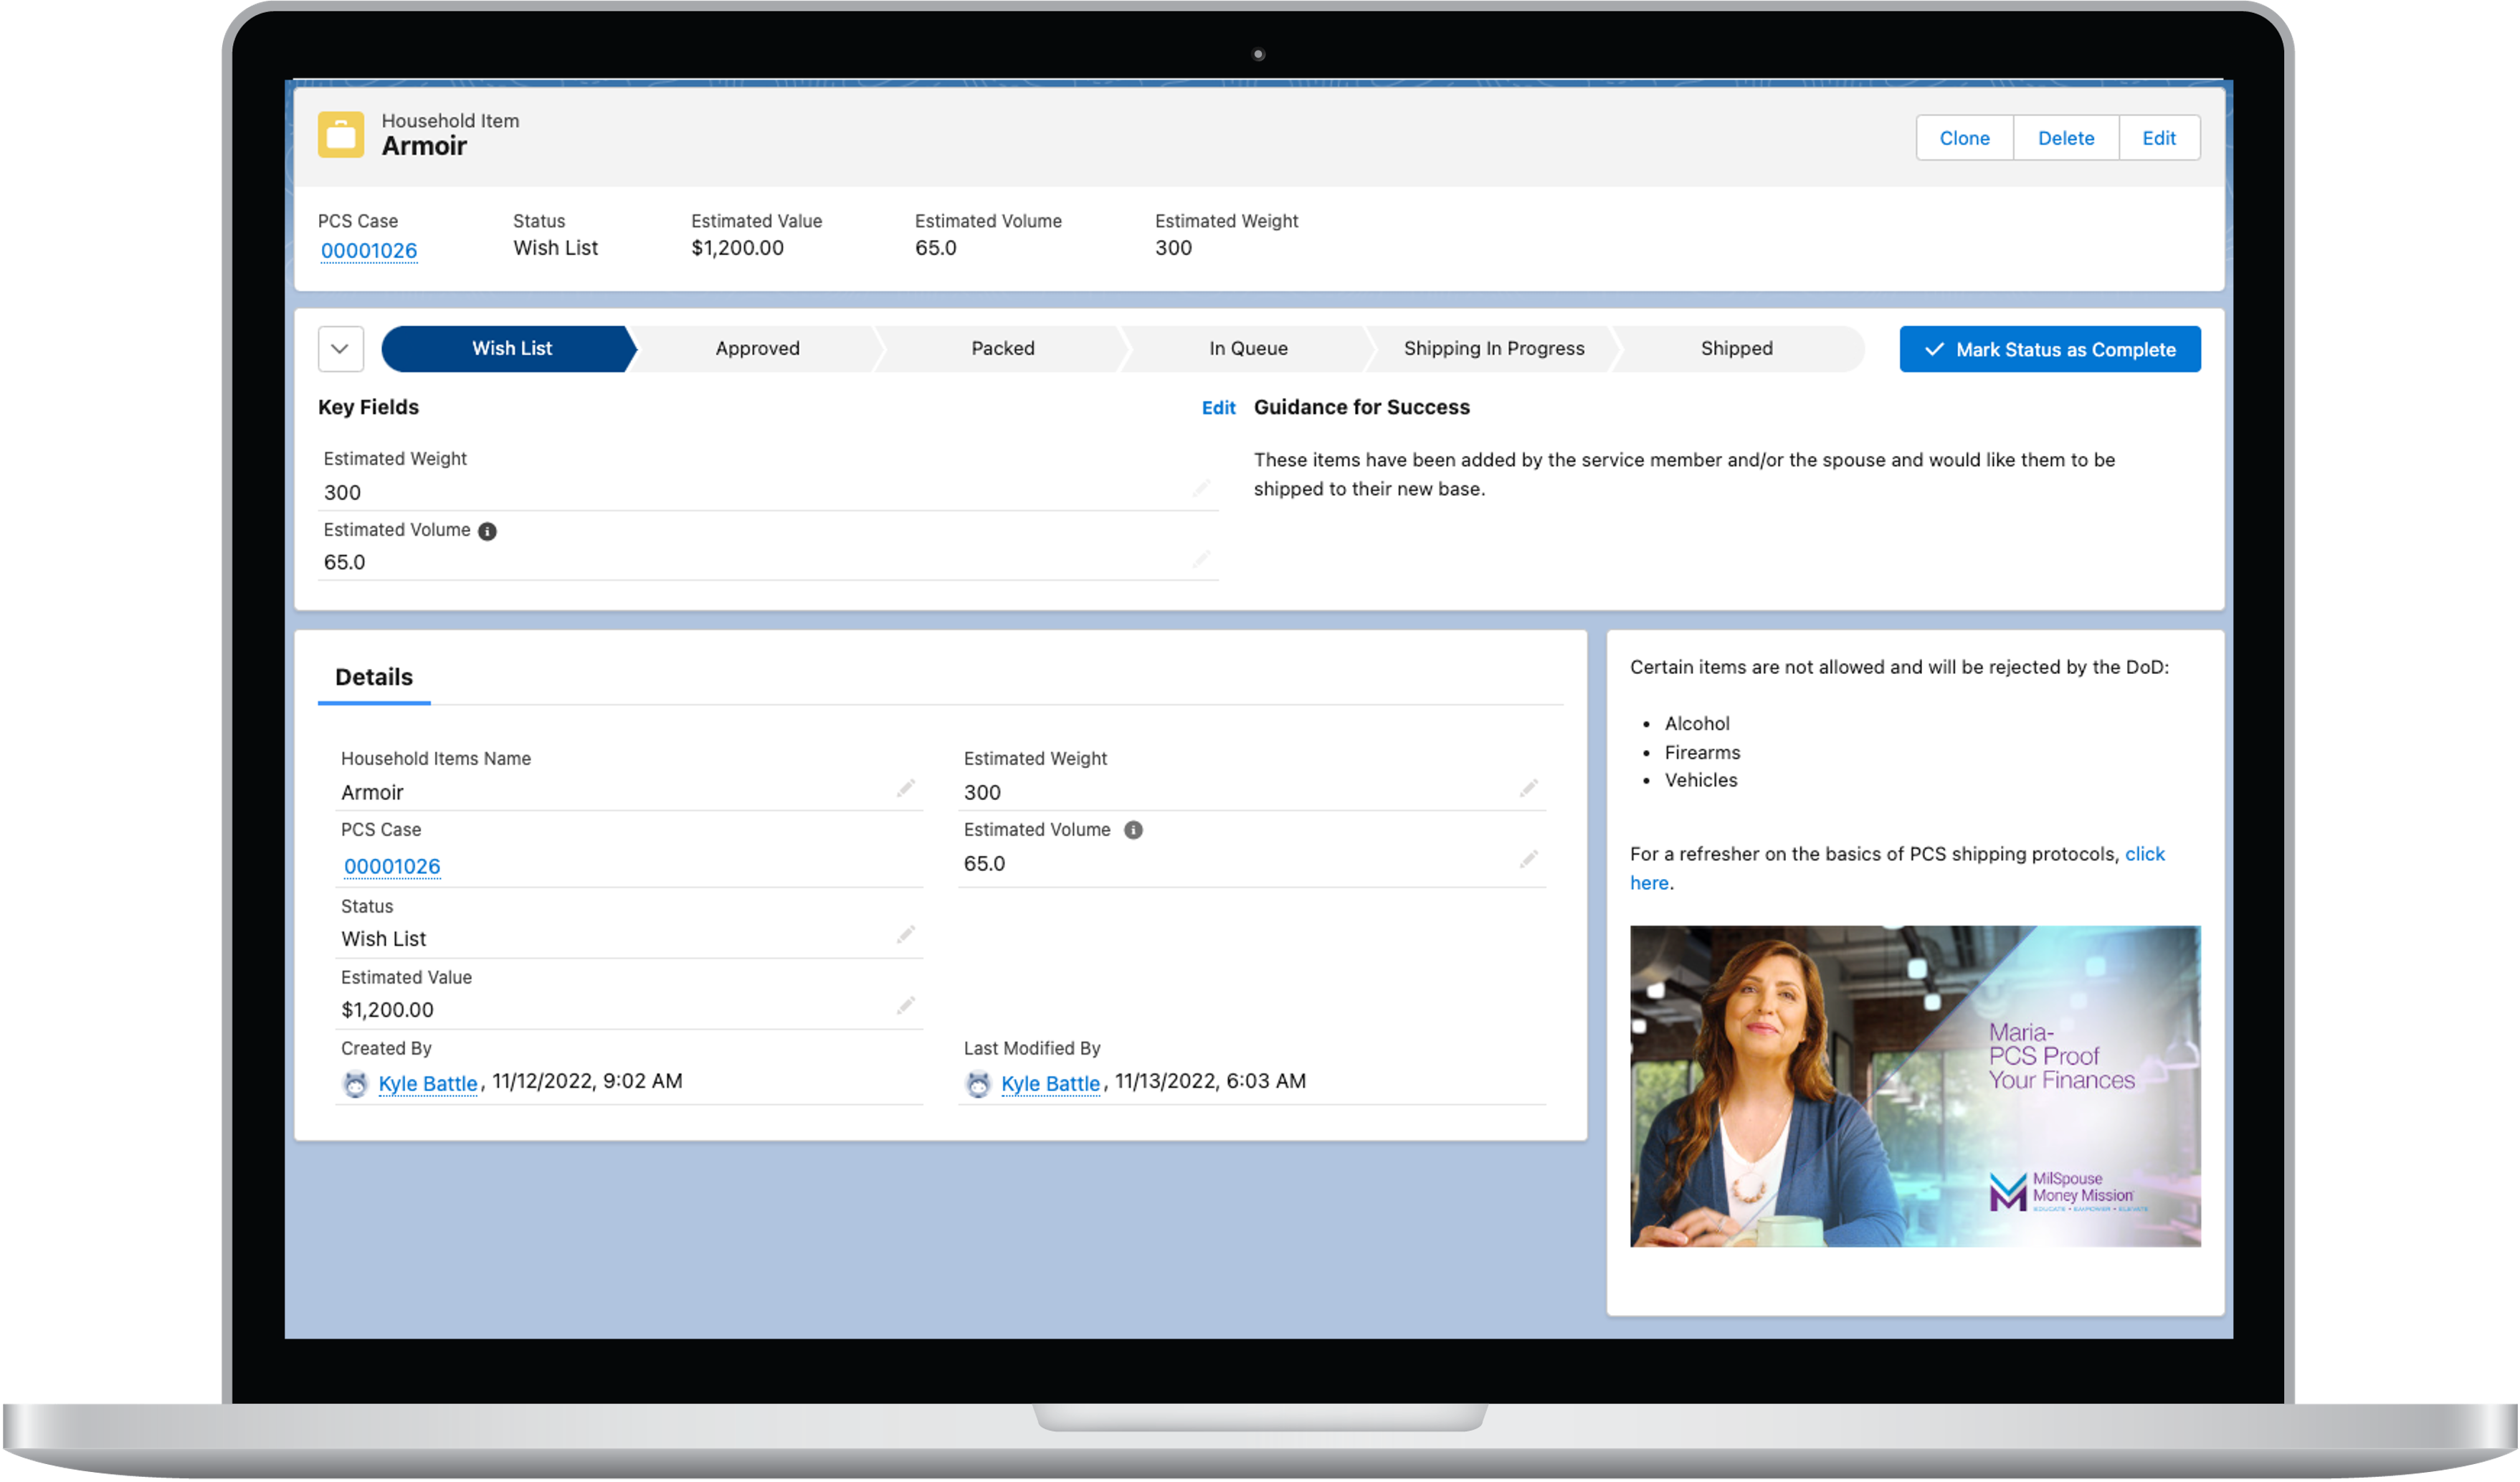Image resolution: width=2520 pixels, height=1482 pixels.
Task: Open PCS Case 00001026 link in Details
Action: point(392,866)
